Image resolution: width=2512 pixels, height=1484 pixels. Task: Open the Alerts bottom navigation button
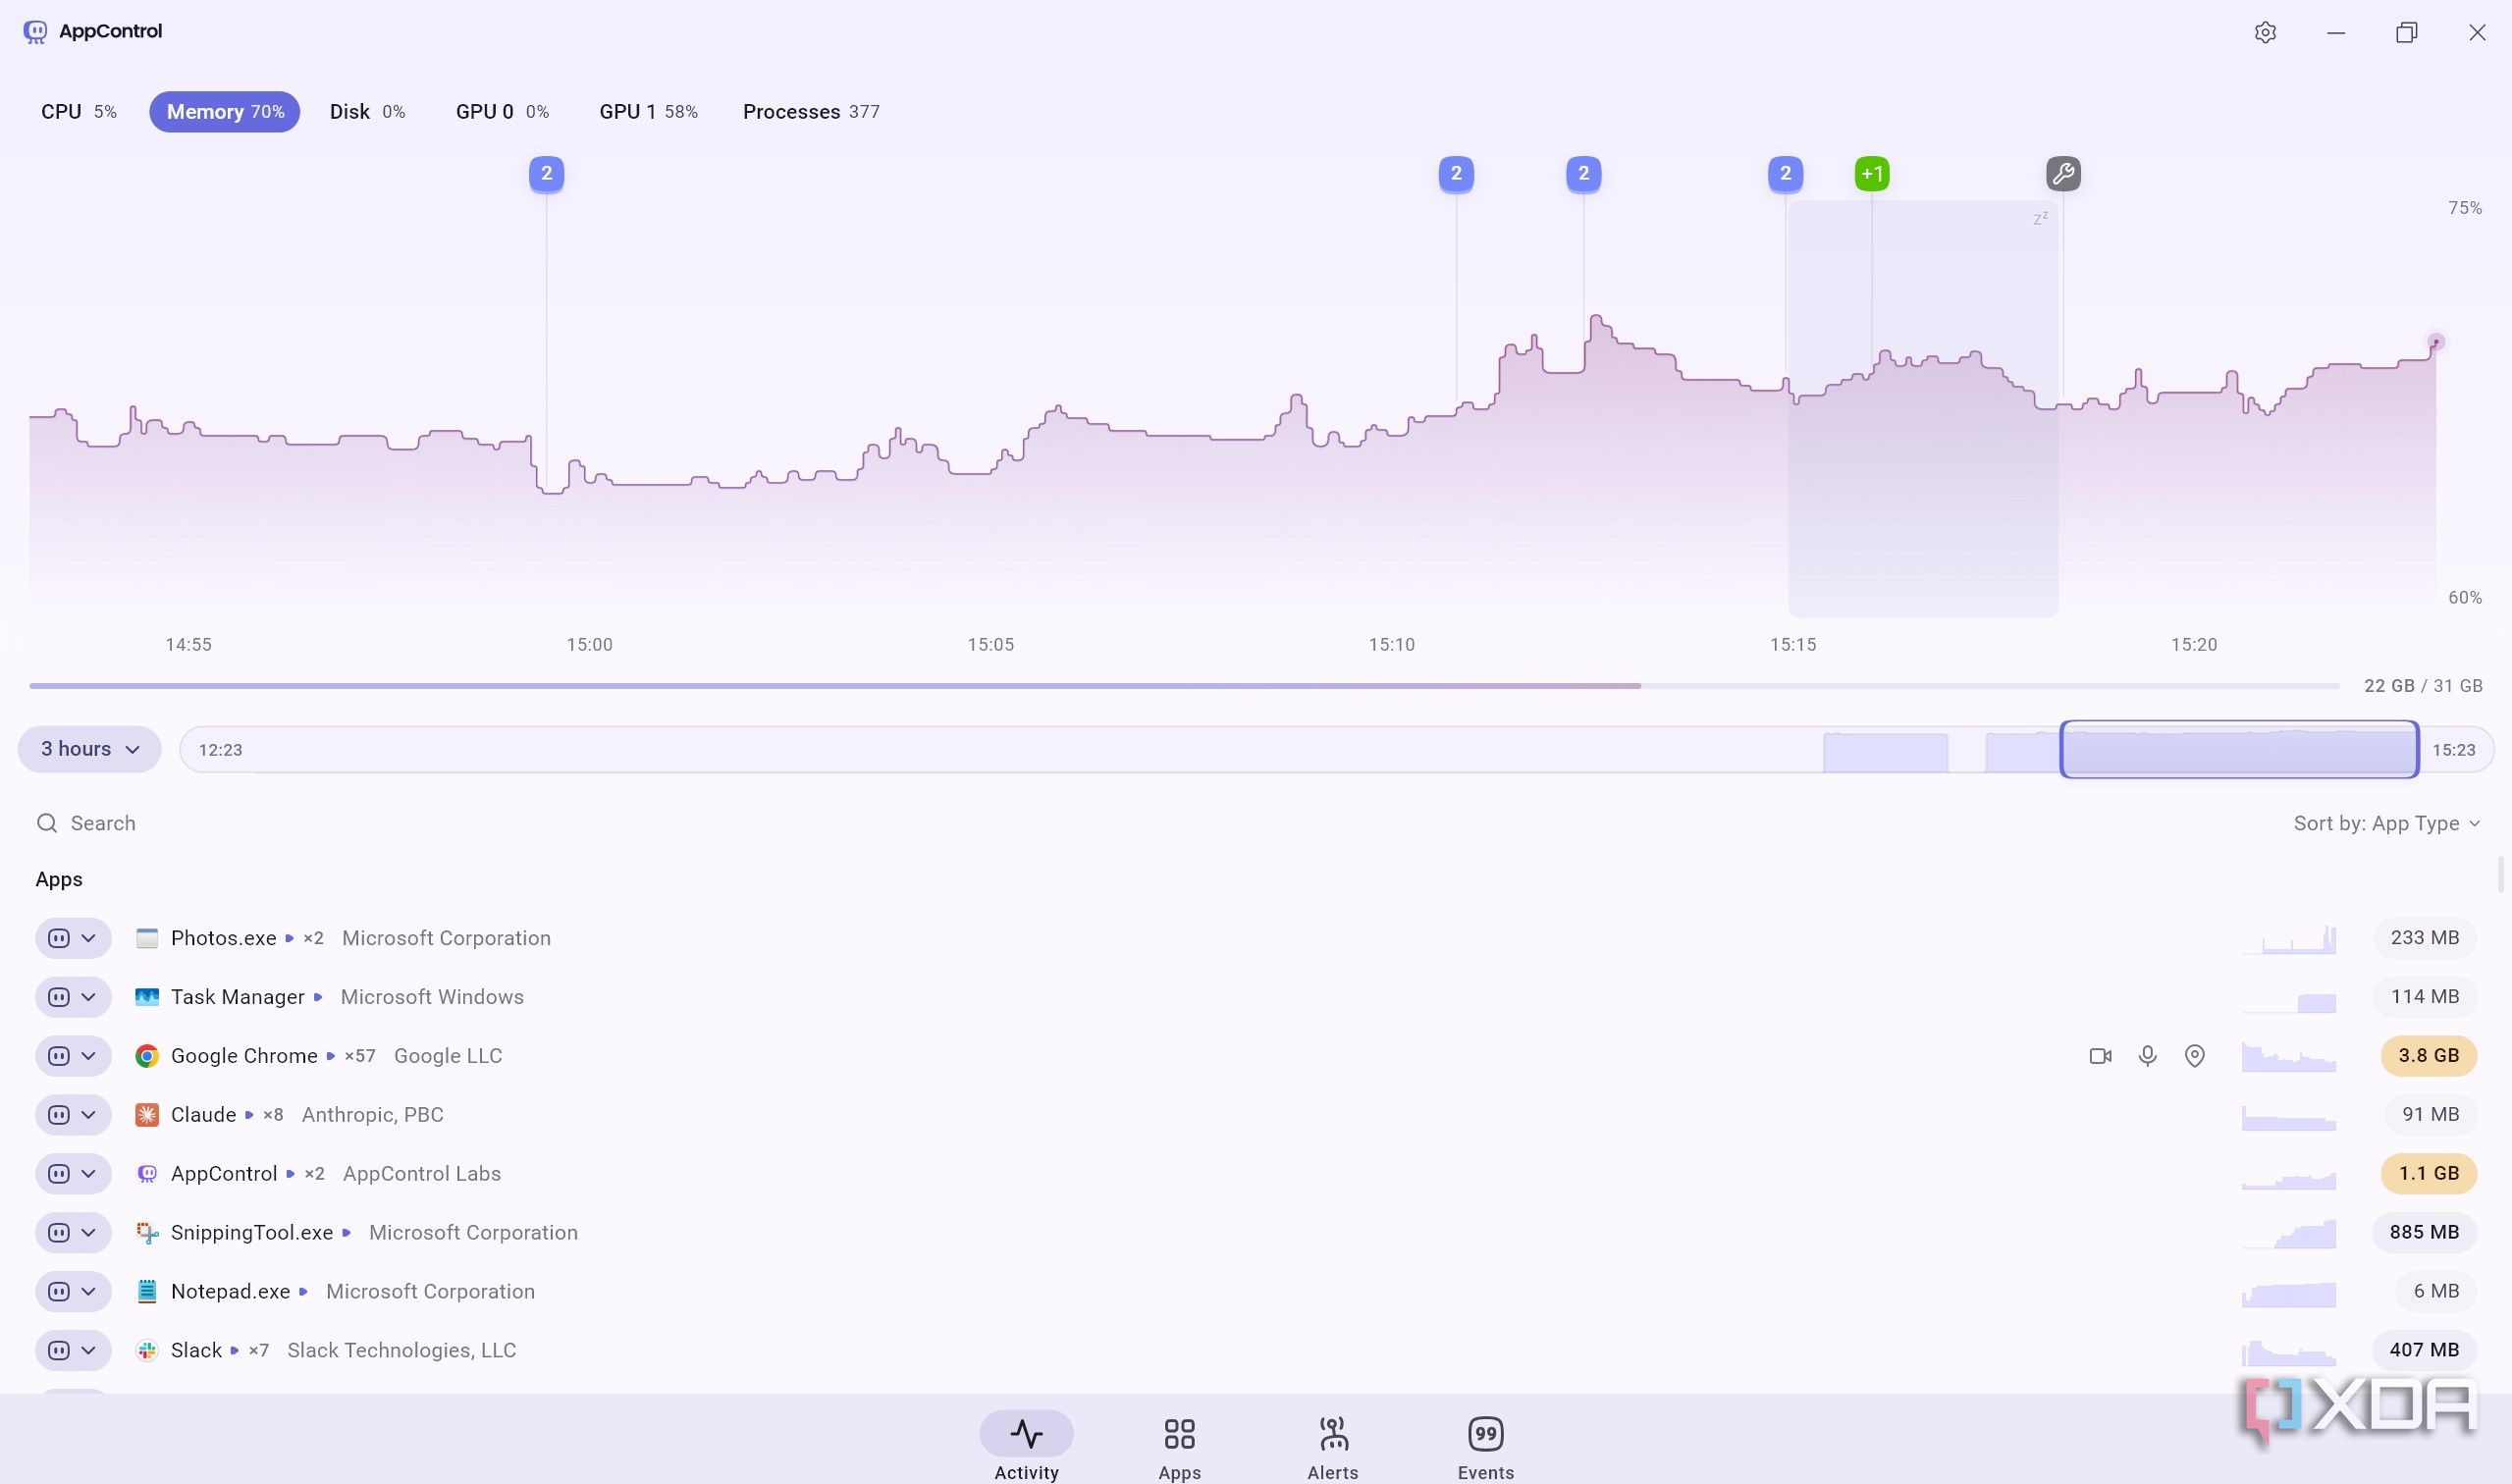[x=1333, y=1448]
